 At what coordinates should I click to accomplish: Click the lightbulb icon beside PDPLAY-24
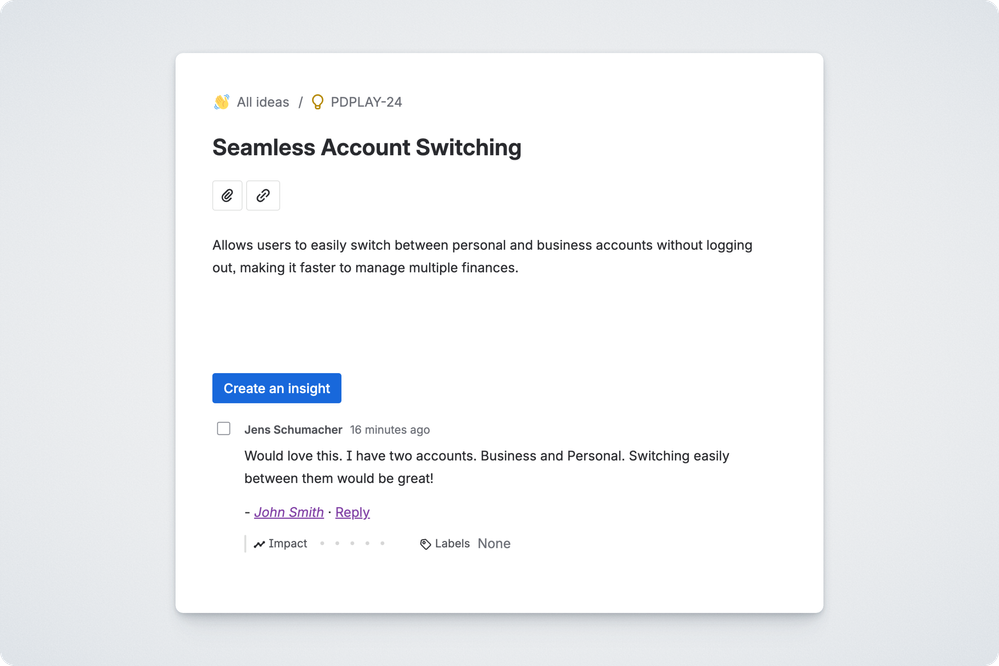(x=318, y=102)
